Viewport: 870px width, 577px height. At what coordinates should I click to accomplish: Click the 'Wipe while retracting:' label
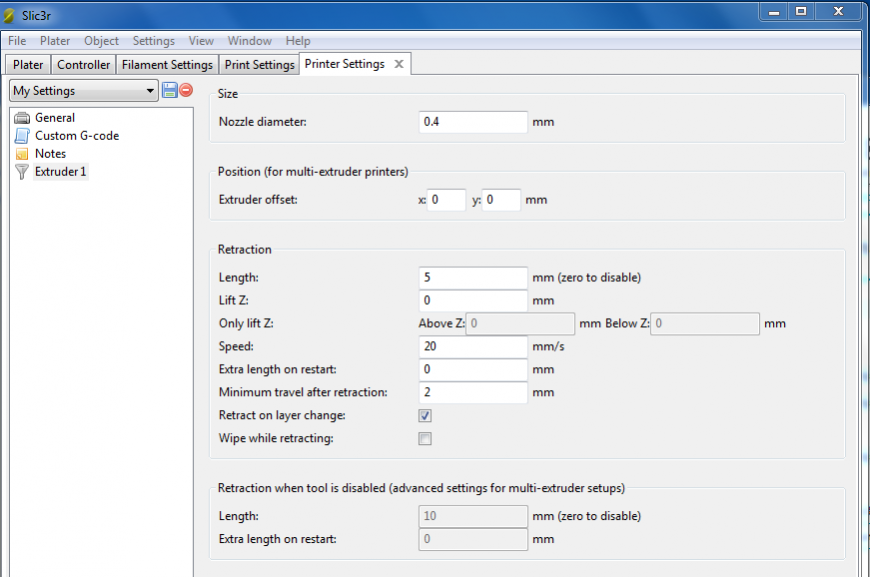pos(276,438)
